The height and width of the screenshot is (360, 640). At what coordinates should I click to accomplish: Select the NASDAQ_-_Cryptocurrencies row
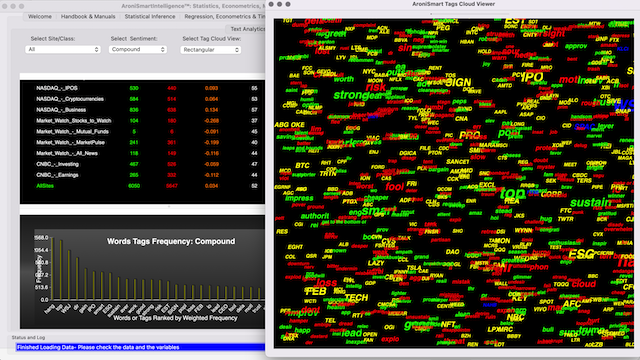tap(142, 99)
